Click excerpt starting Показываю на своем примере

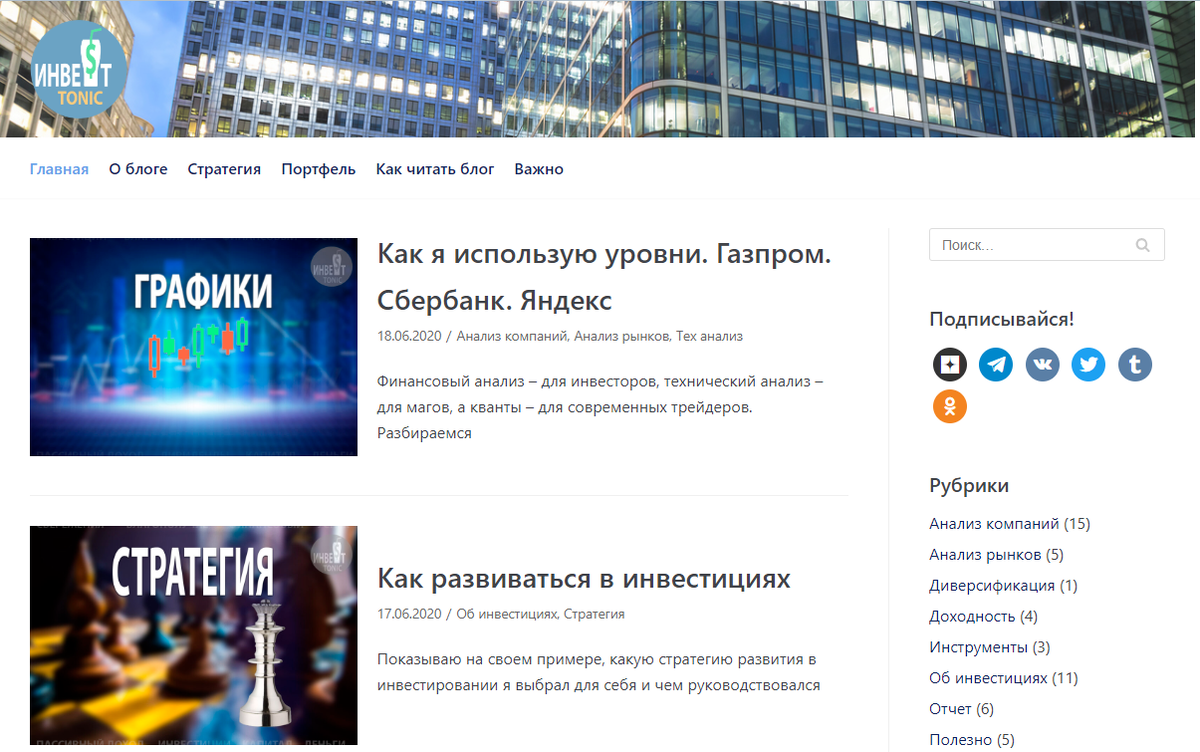coord(599,672)
